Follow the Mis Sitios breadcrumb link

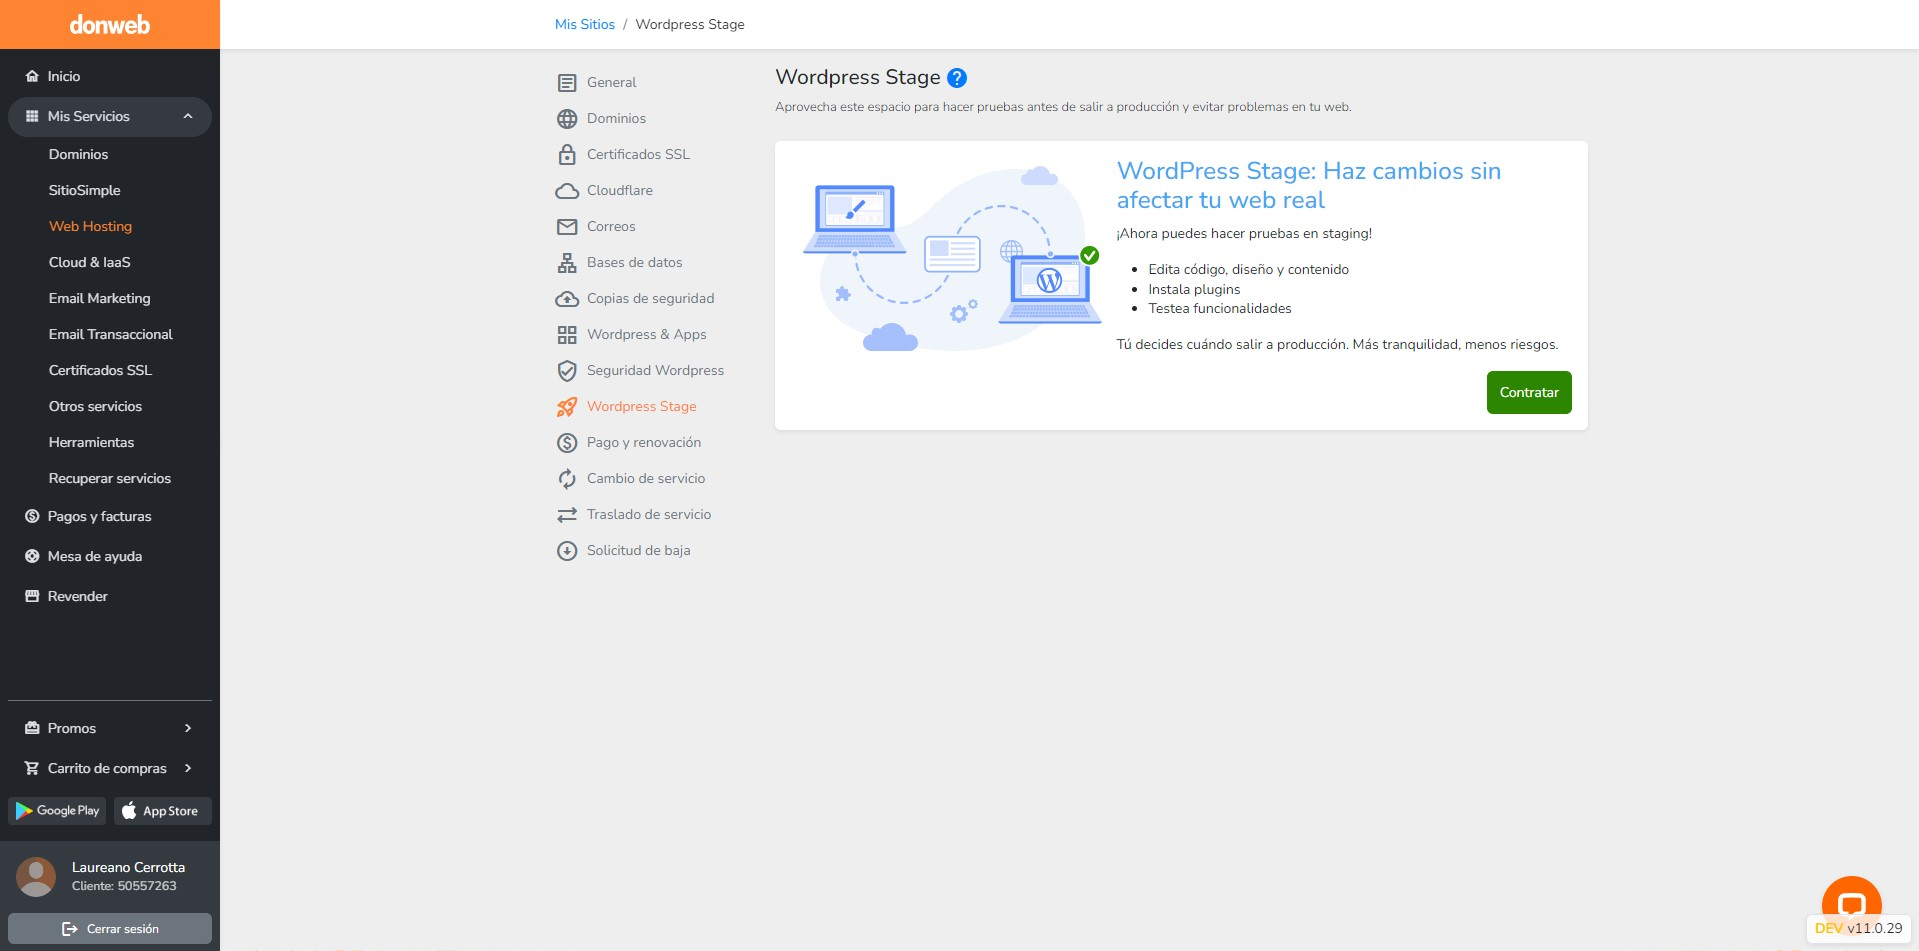(x=585, y=24)
